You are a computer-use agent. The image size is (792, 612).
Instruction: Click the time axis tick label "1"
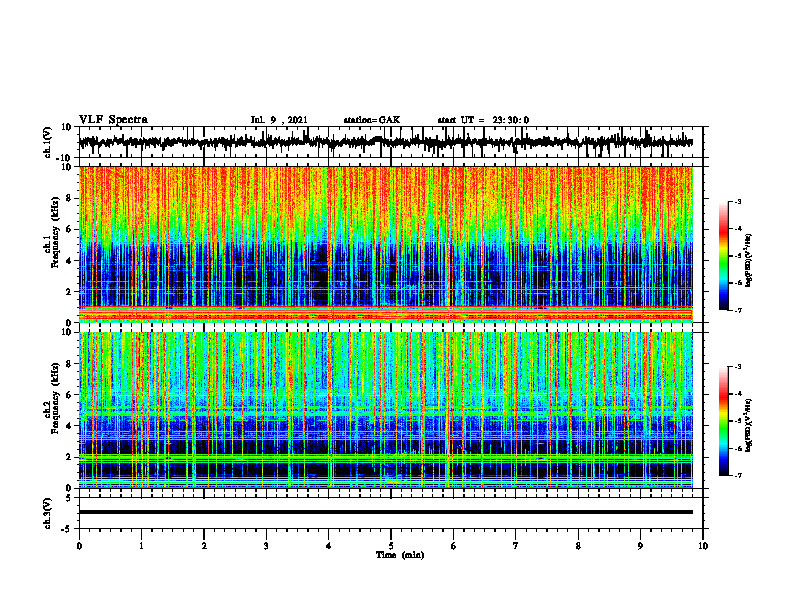click(x=141, y=546)
